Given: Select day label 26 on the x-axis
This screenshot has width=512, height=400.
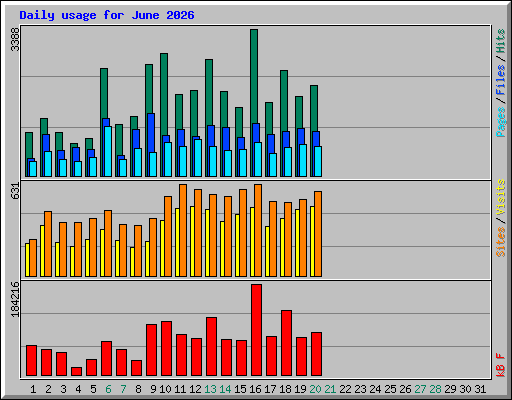Looking at the screenshot, I should point(405,389).
